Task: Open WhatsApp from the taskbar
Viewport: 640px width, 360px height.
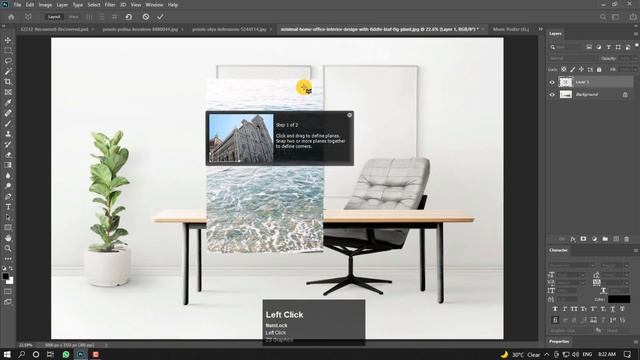Action: click(x=66, y=354)
